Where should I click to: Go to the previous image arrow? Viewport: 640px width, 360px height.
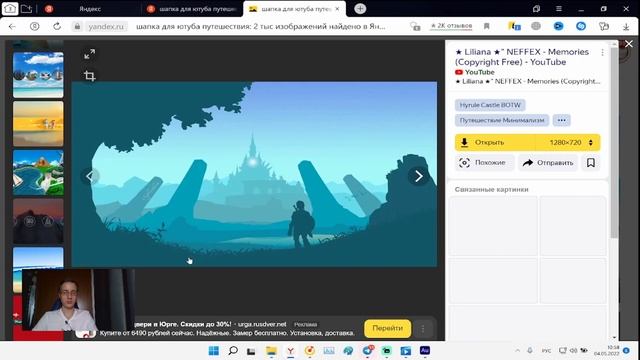(x=90, y=176)
